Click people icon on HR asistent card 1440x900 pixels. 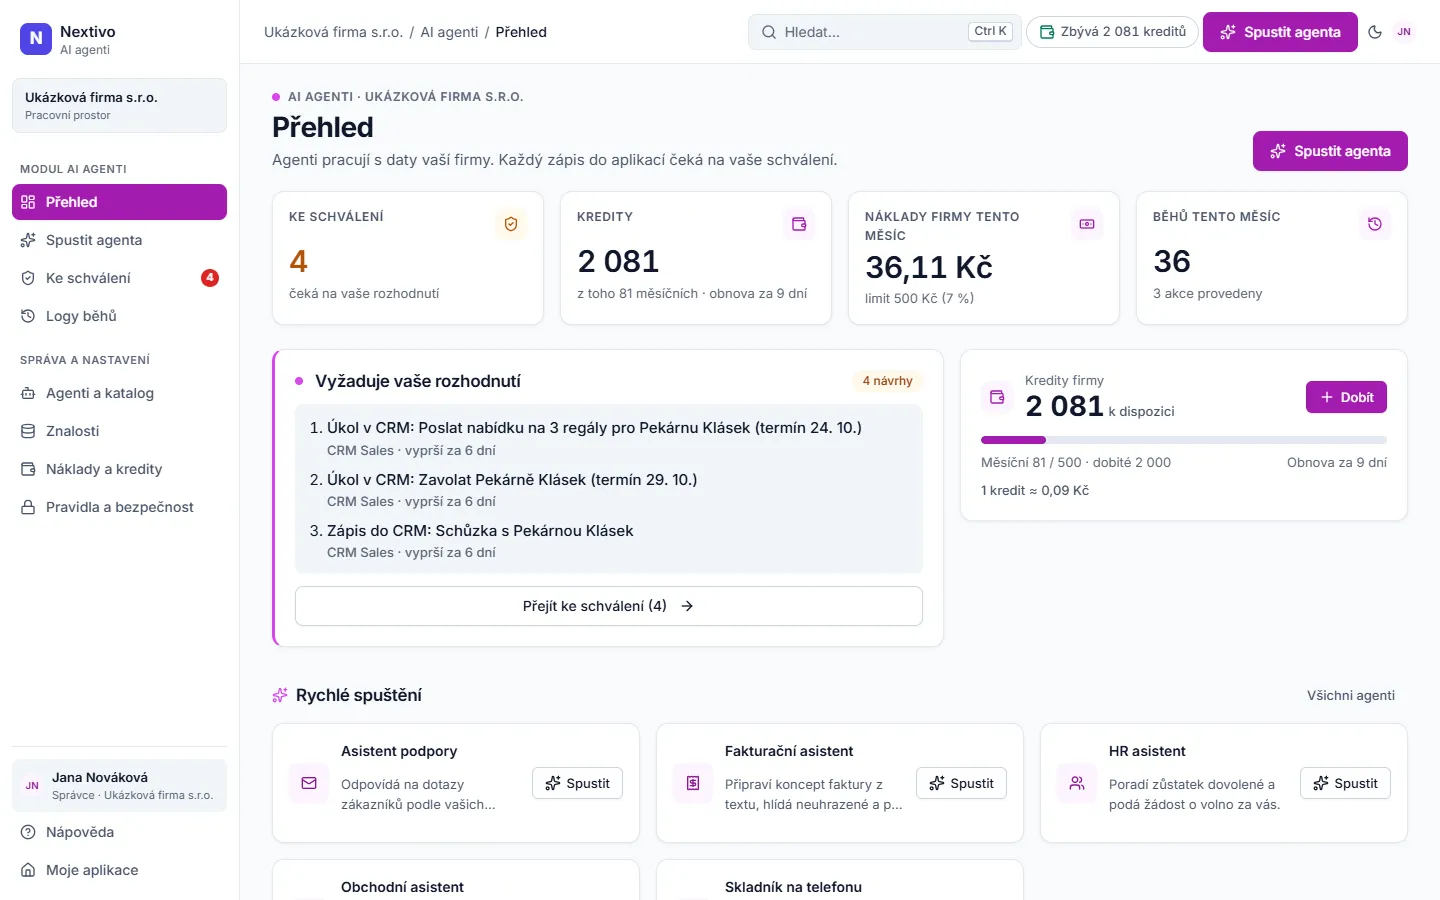pyautogui.click(x=1077, y=783)
